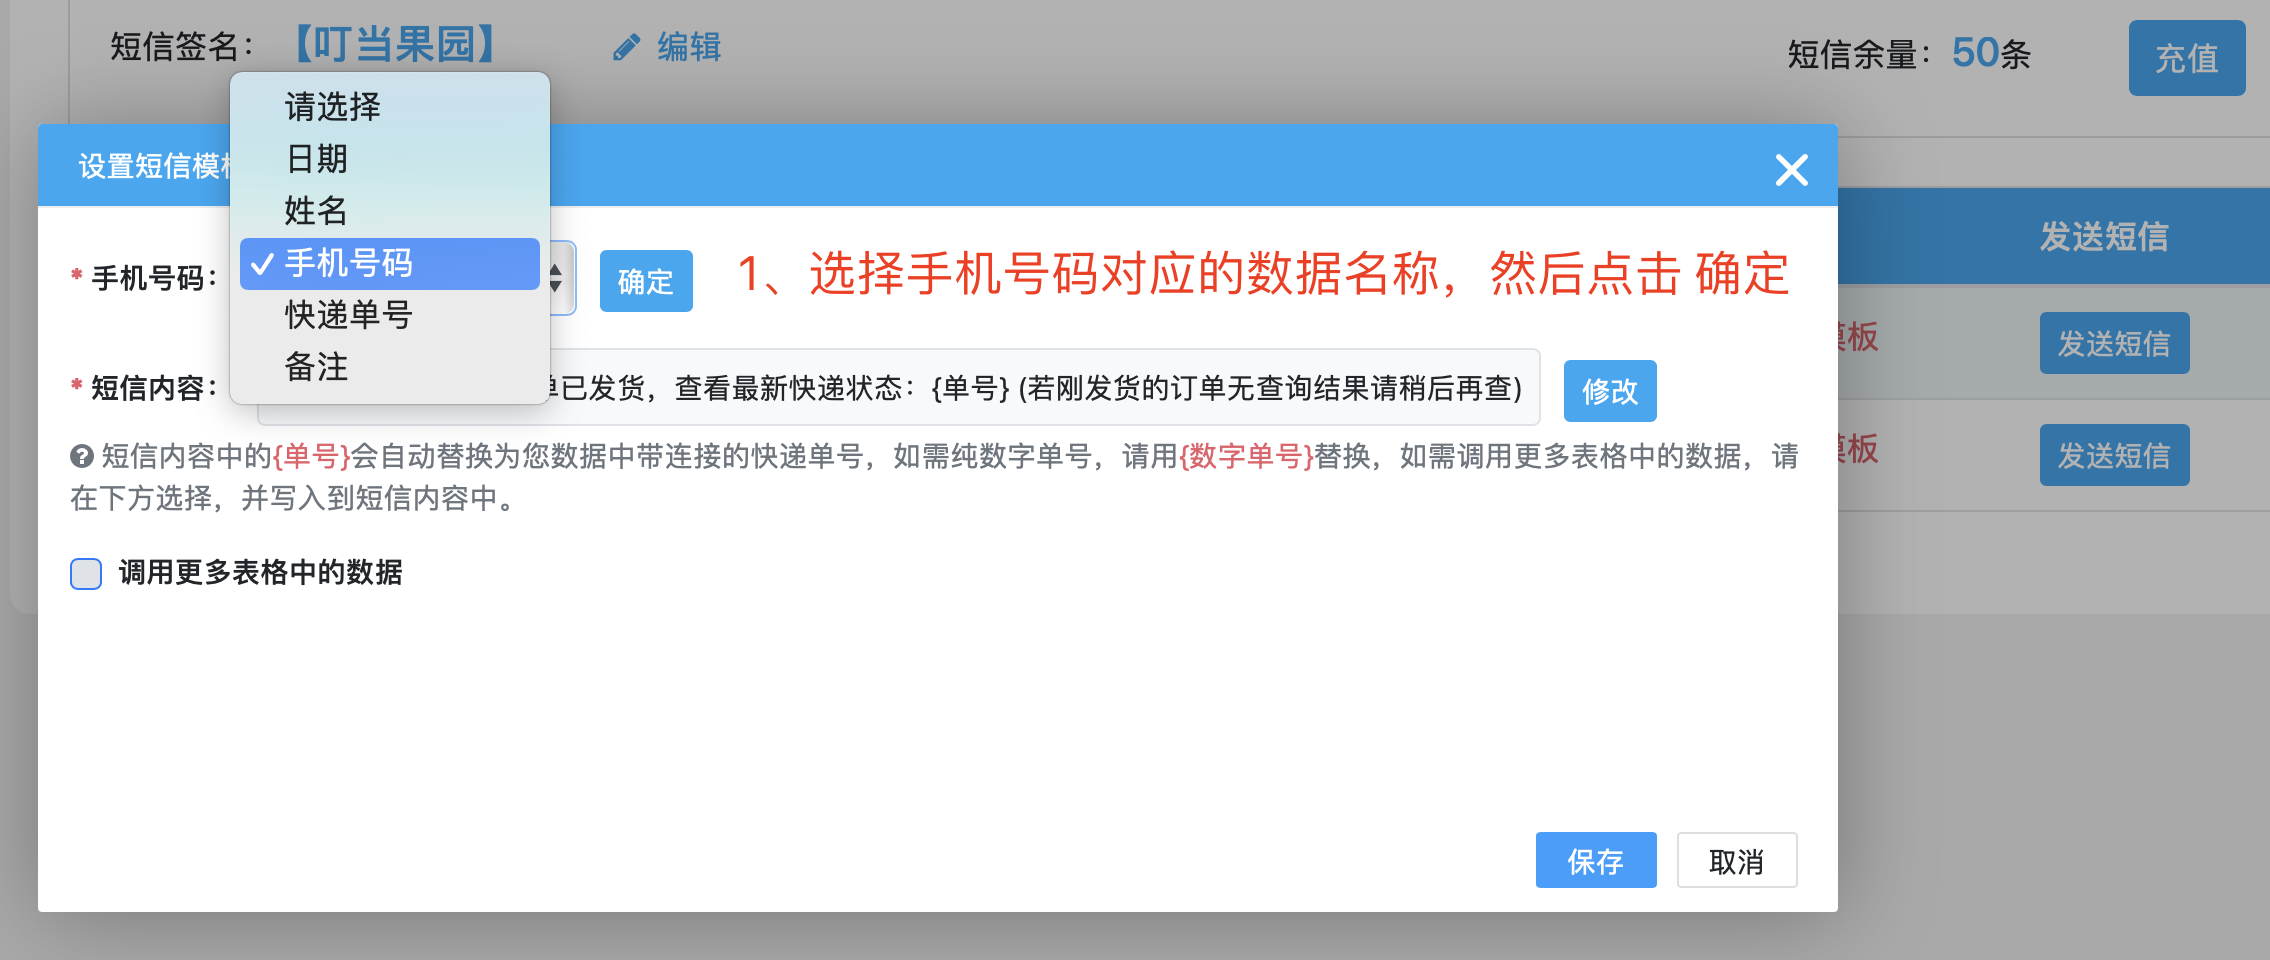
Task: Select 备注 from the dropdown list
Action: pyautogui.click(x=317, y=367)
